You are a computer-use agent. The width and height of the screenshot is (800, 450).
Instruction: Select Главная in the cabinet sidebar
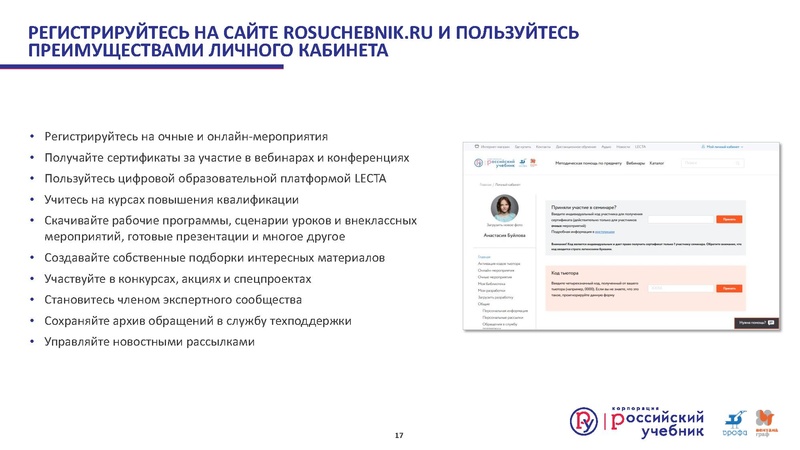coord(484,257)
